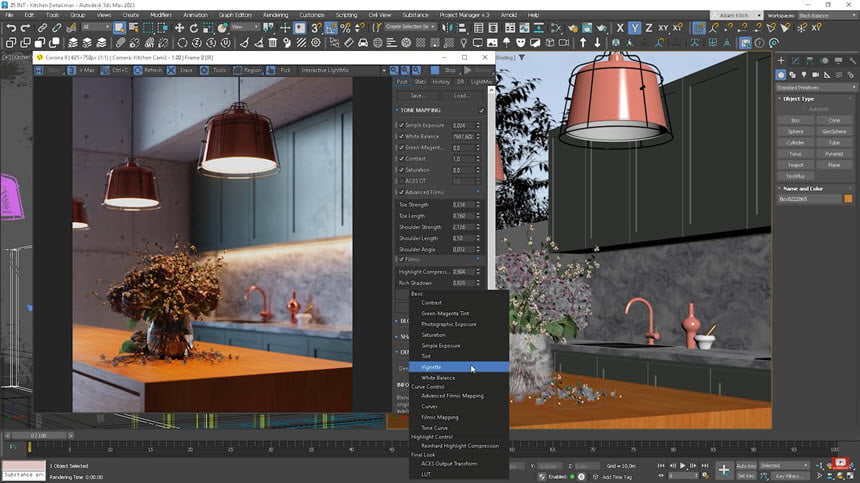Click the viewport filter funnel icon
Viewport: 860px width, 483px height.
coord(522,57)
